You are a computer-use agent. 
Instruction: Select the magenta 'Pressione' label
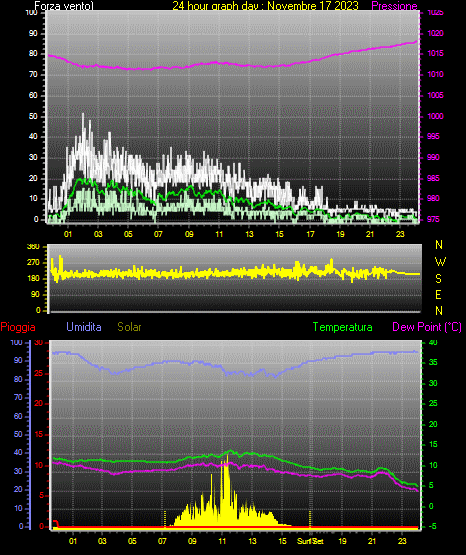tap(394, 6)
